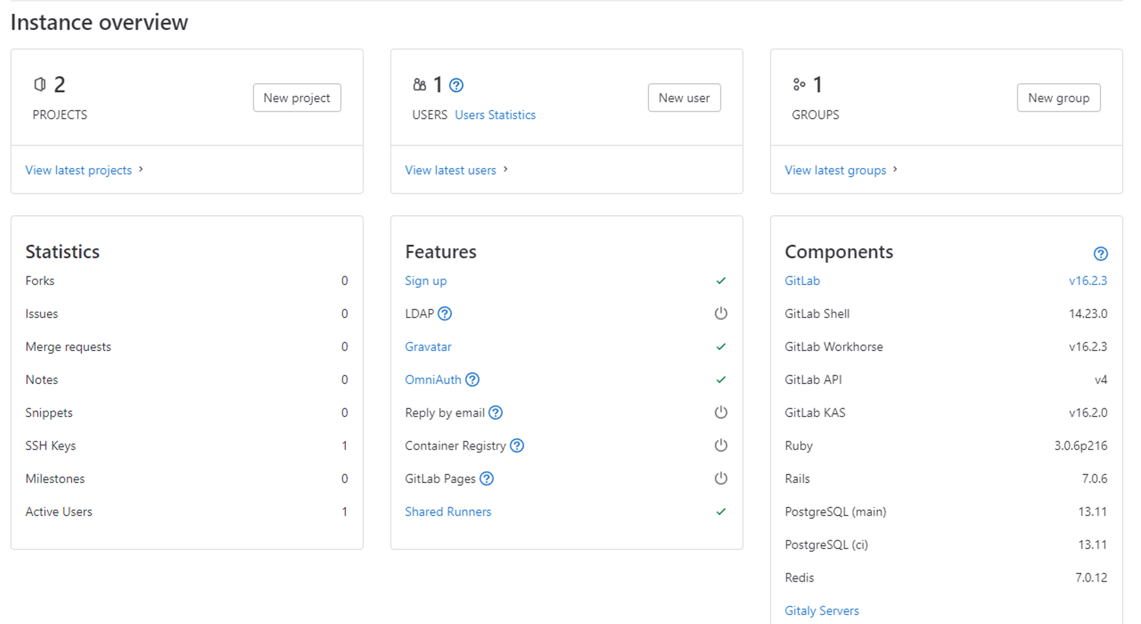Click the Container Registry power icon
The width and height of the screenshot is (1141, 624).
point(720,445)
